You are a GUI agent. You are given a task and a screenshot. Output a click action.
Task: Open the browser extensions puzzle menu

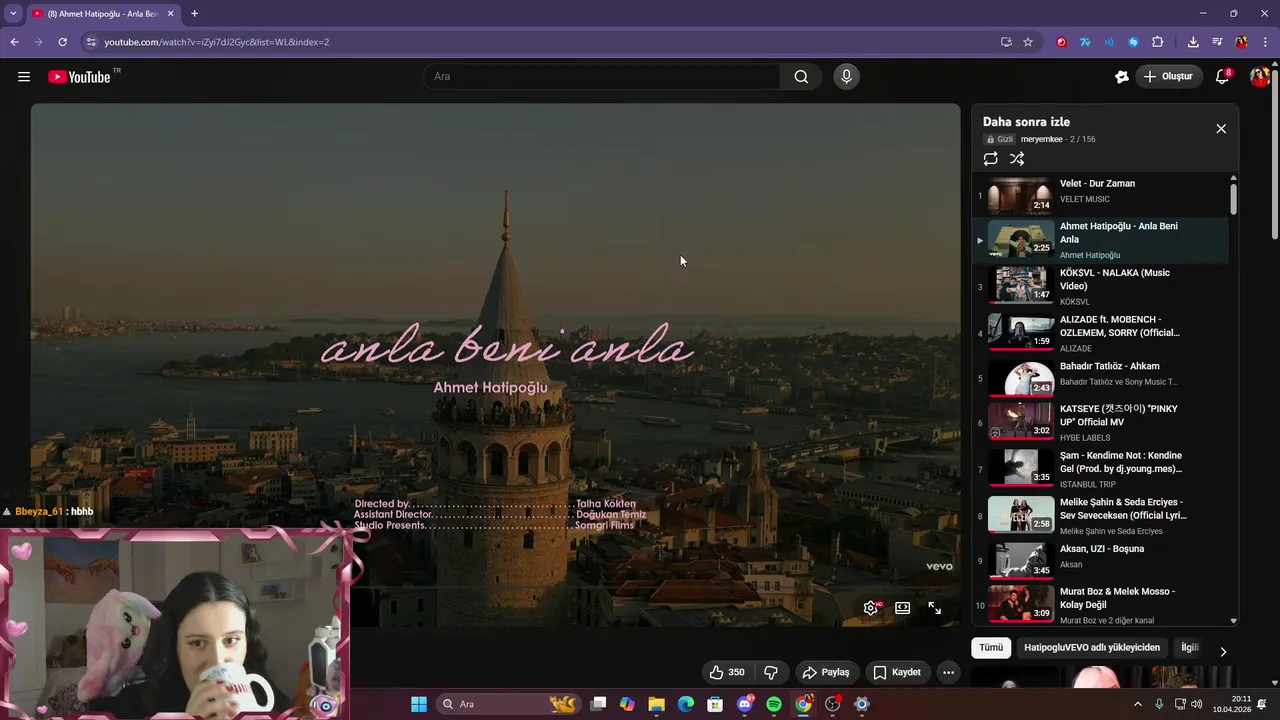click(x=1158, y=42)
